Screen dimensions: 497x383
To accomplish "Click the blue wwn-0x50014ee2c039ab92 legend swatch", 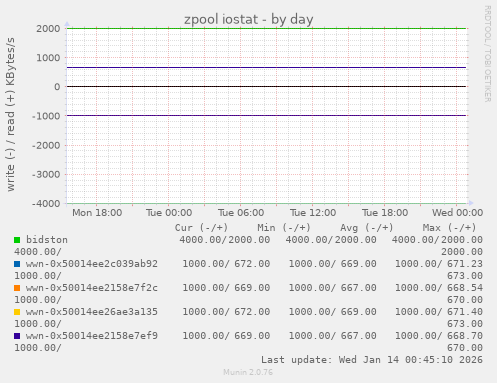I will (17, 264).
